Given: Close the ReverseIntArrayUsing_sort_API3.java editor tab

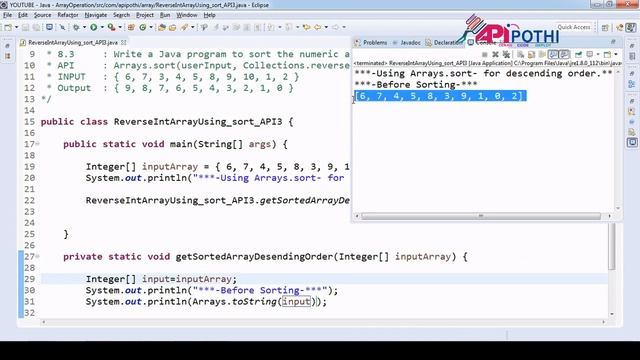Looking at the screenshot, I should (x=124, y=42).
